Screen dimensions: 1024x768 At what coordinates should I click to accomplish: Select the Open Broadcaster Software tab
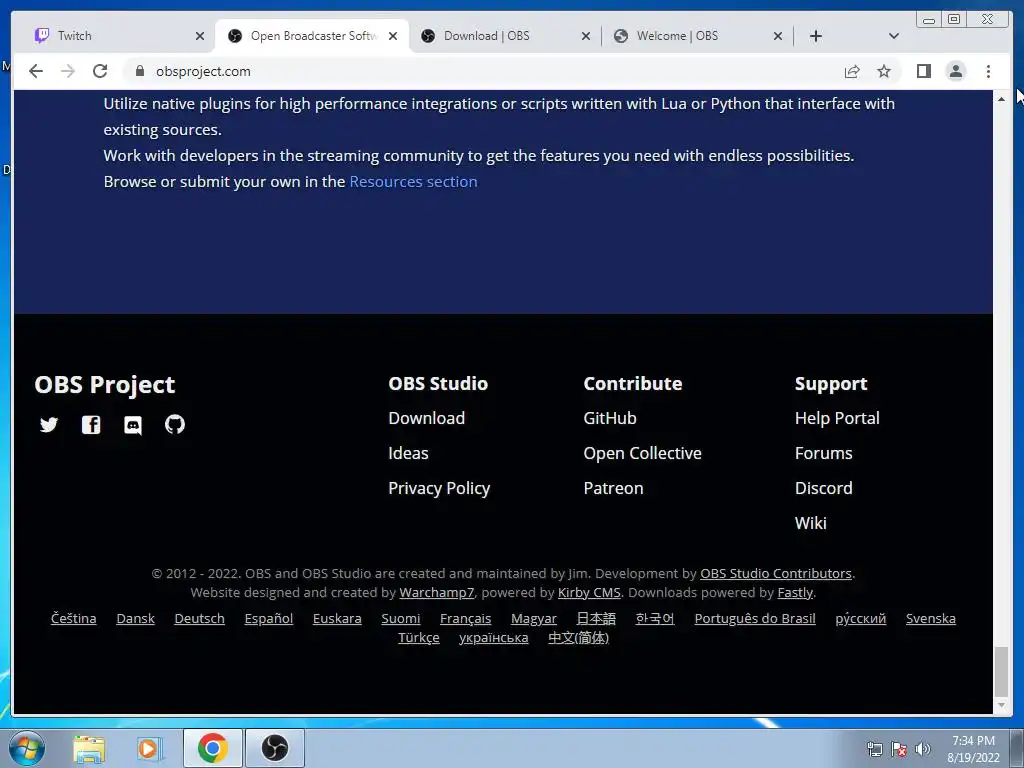(x=312, y=36)
